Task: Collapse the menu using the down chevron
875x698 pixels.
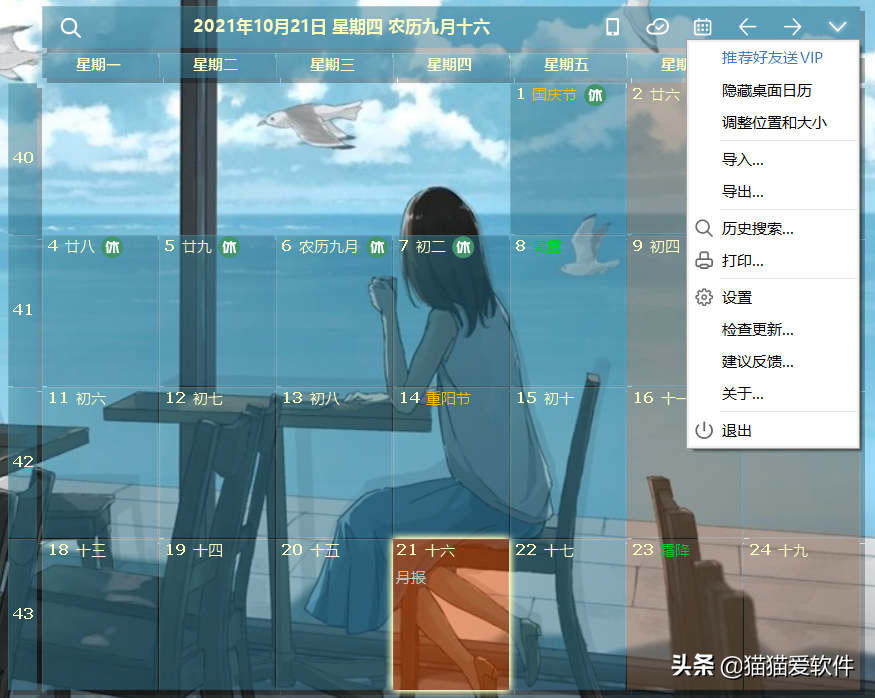Action: click(x=837, y=27)
